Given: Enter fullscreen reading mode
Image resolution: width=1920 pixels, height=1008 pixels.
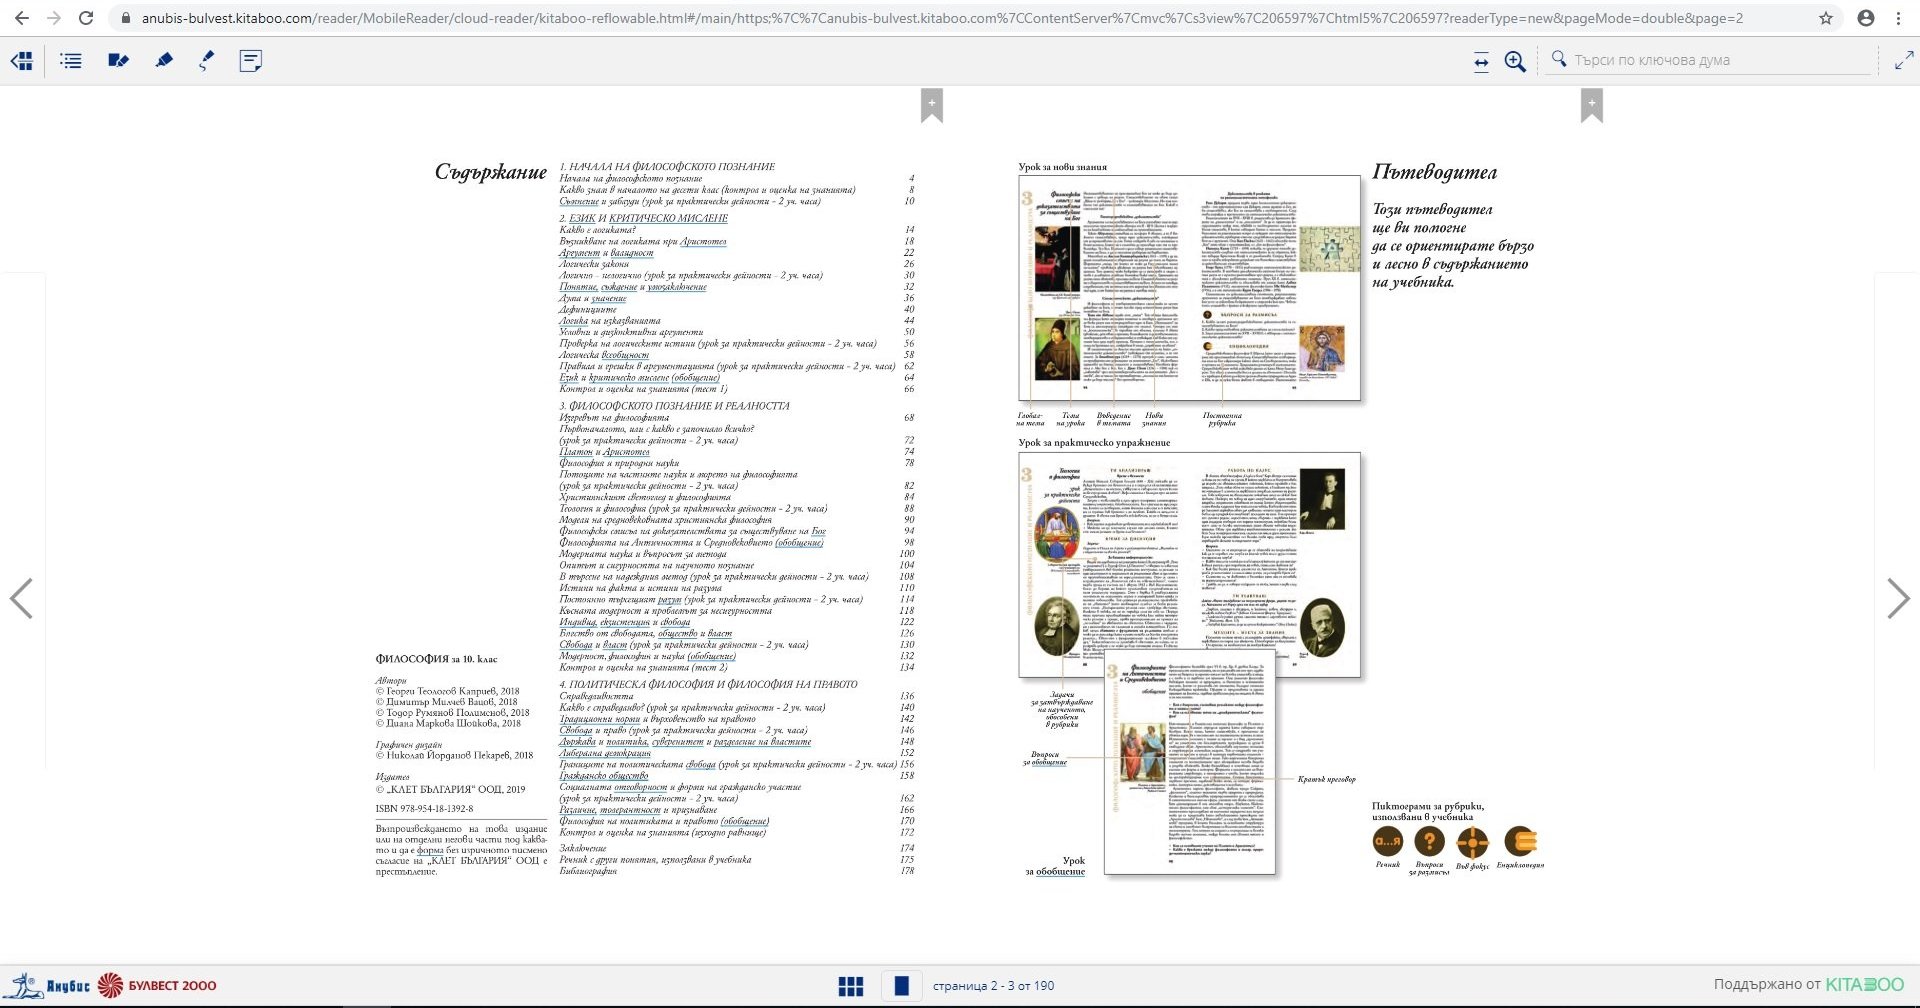Looking at the screenshot, I should (x=1903, y=61).
